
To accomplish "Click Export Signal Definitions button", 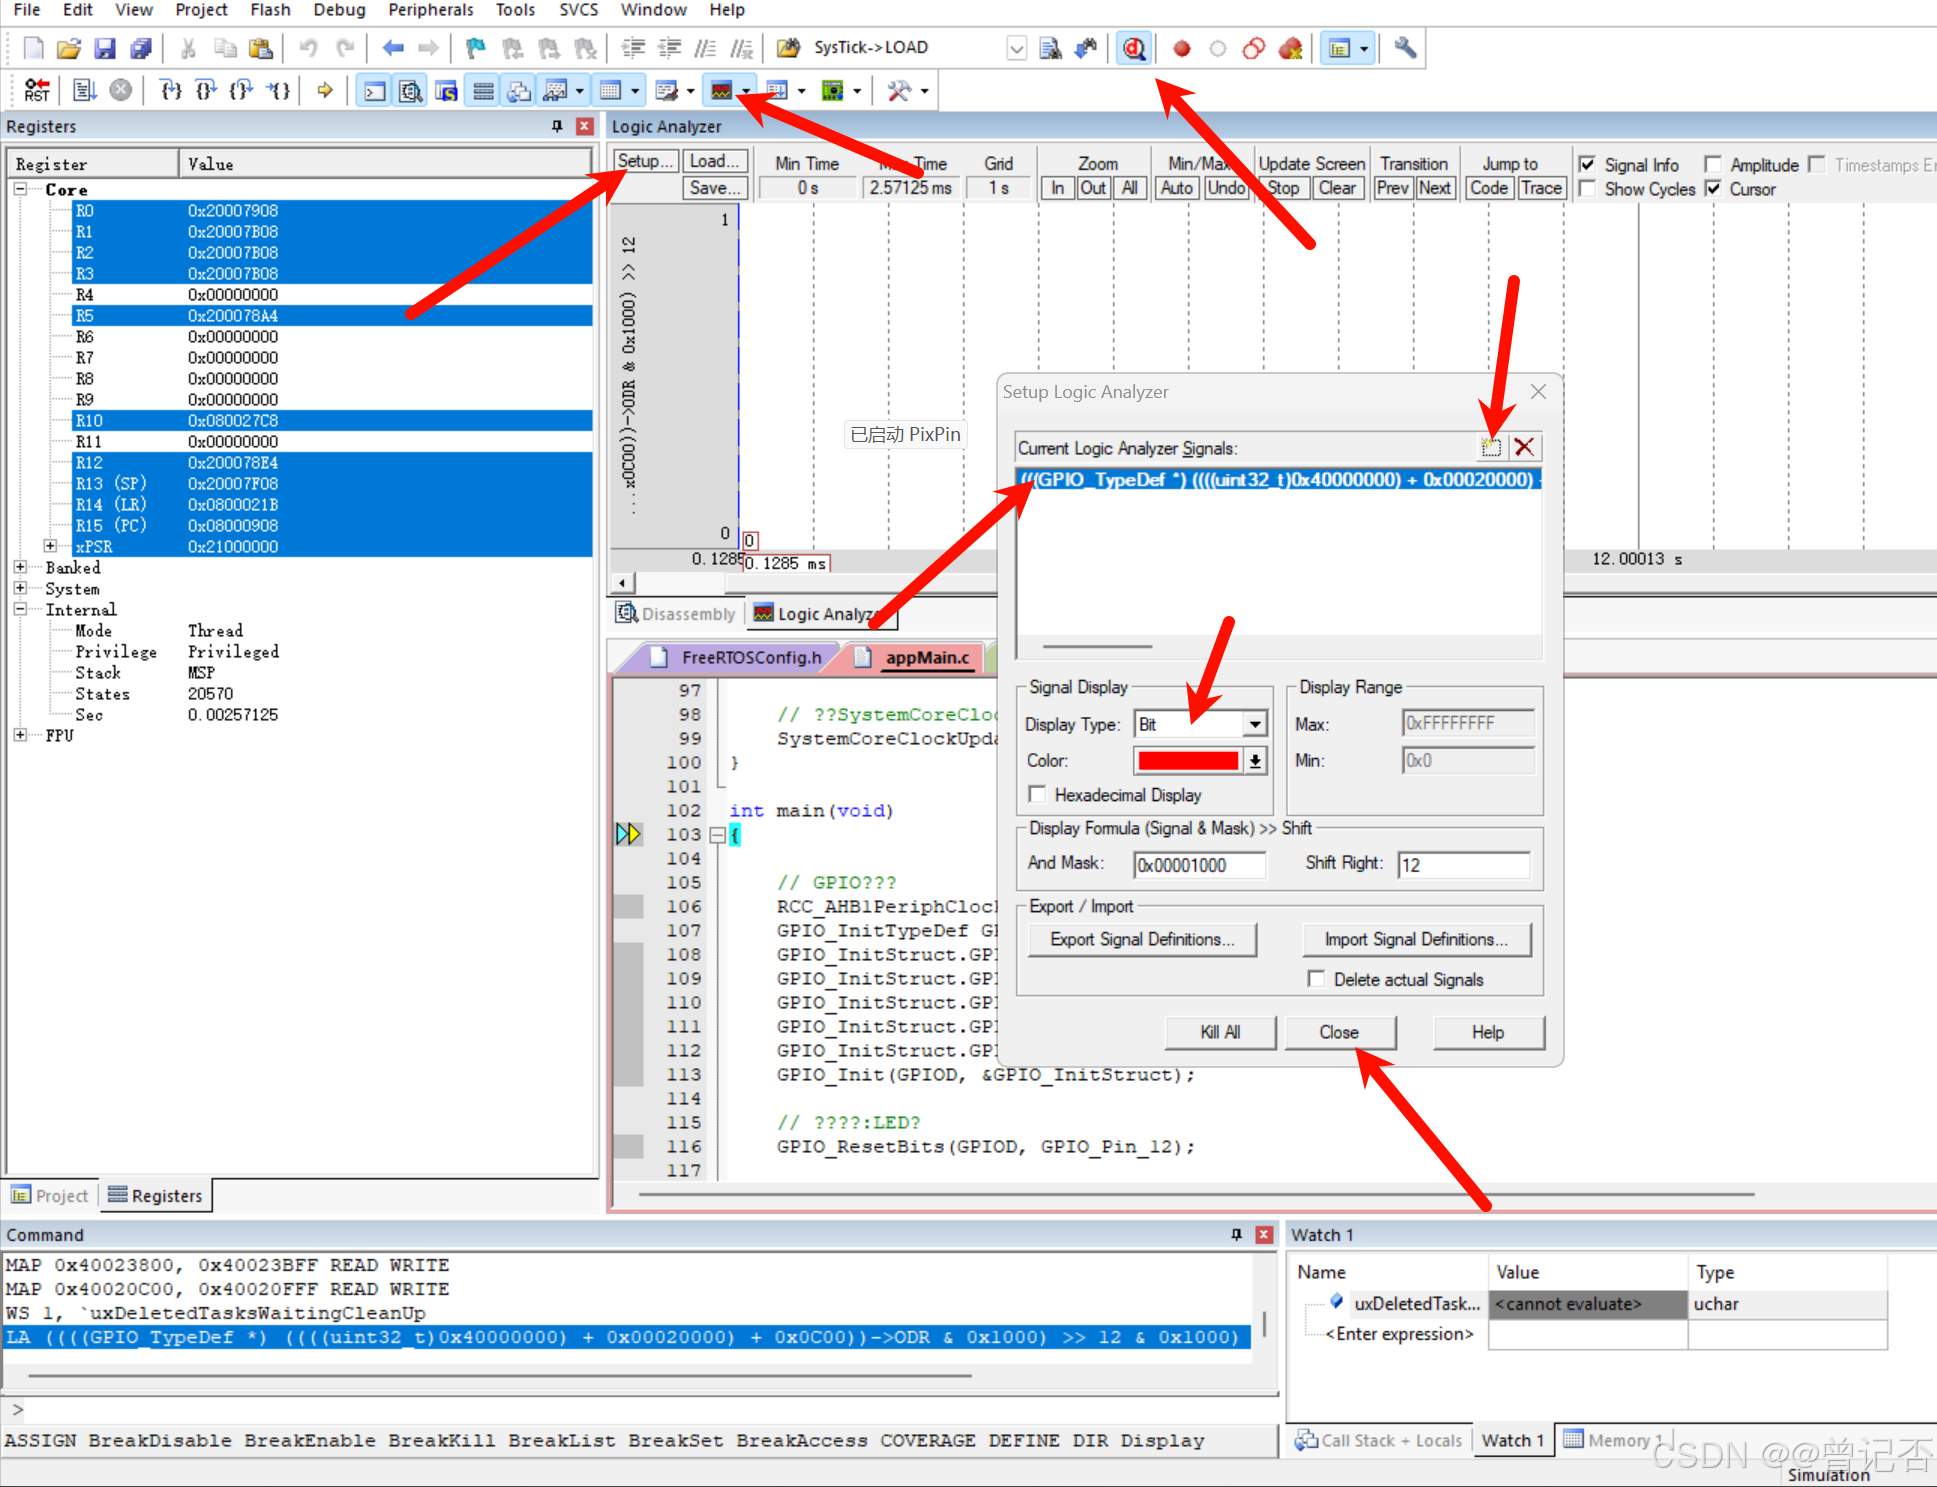I will pyautogui.click(x=1141, y=939).
